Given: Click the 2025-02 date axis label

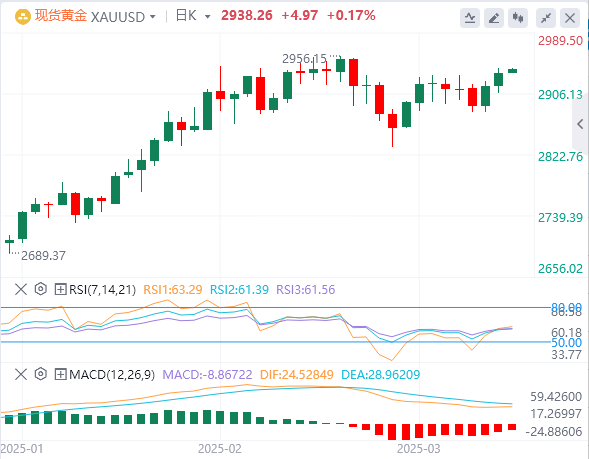Looking at the screenshot, I should (220, 448).
